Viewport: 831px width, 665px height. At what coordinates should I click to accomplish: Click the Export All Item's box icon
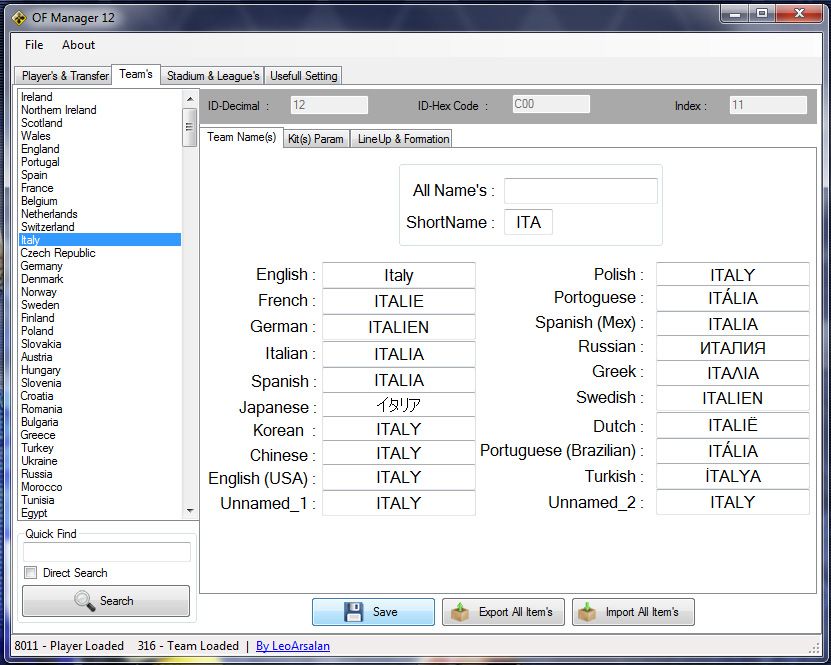[x=460, y=612]
